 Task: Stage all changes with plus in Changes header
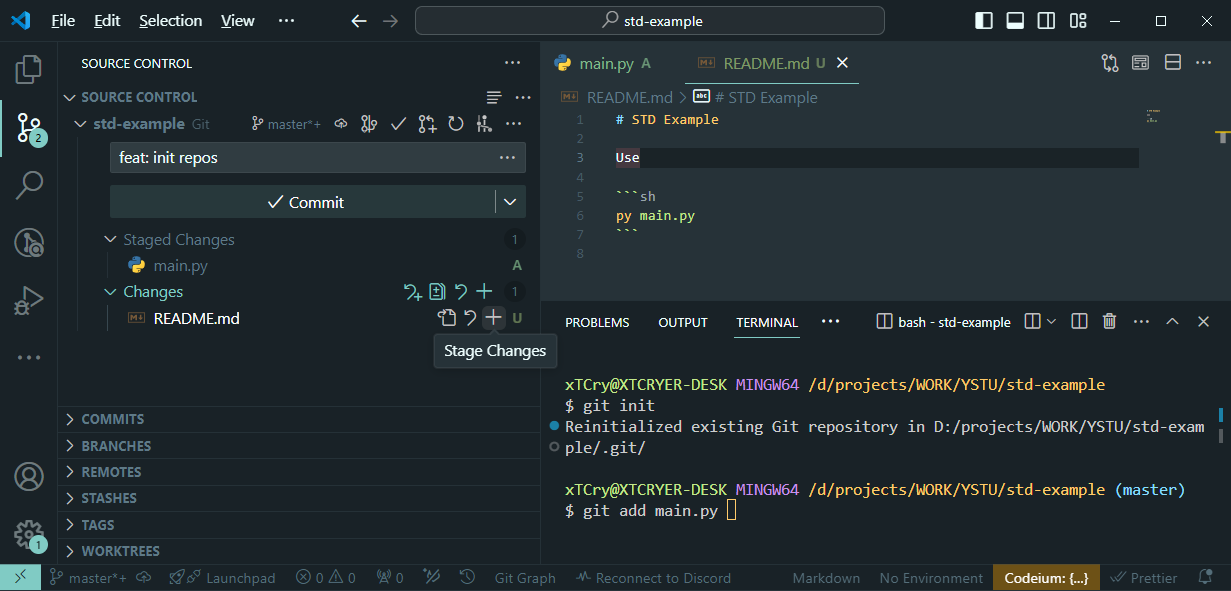[484, 292]
